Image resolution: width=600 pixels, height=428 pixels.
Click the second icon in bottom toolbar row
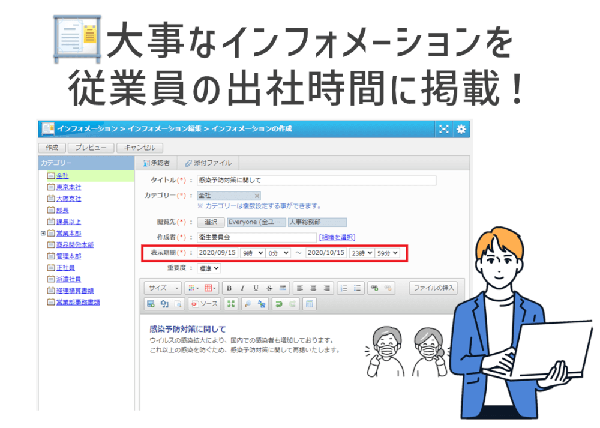[165, 304]
